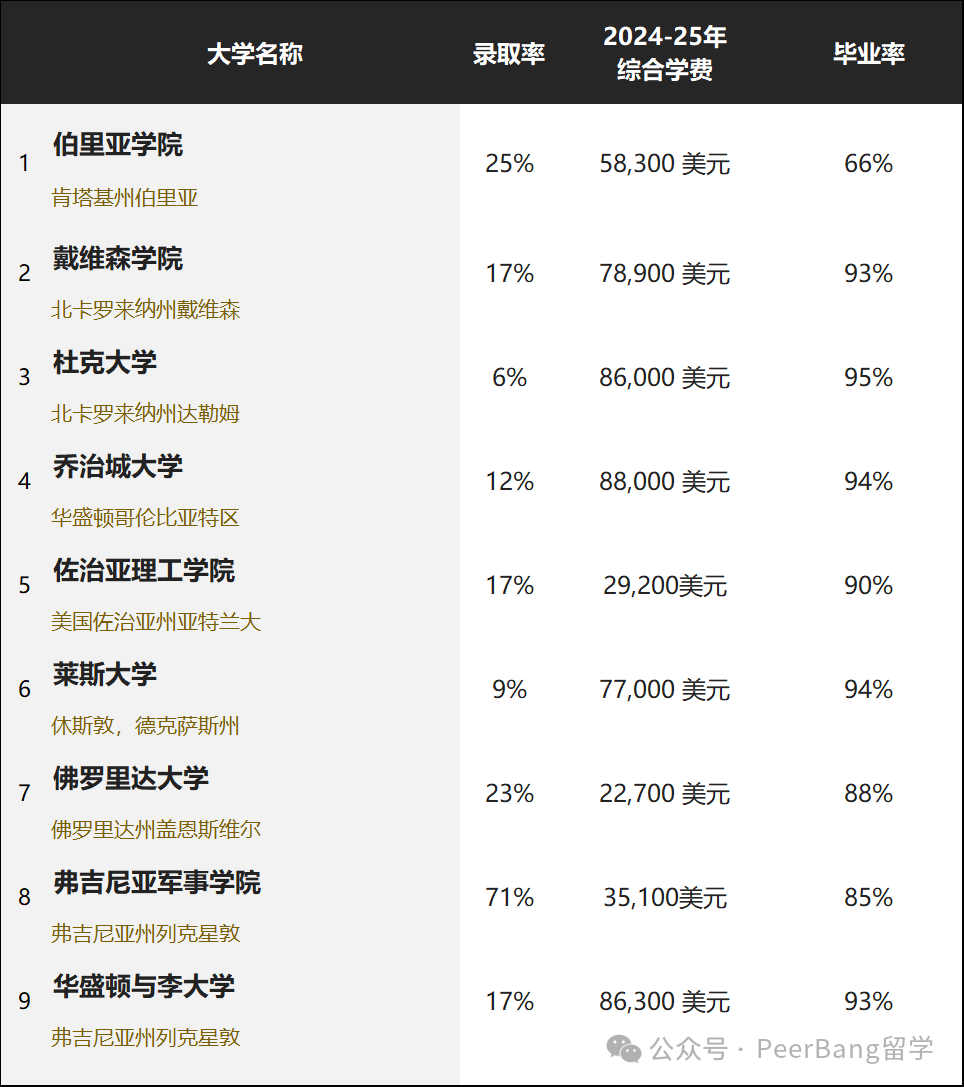
Task: Click the 2024-25年综合学费 column header
Action: (665, 53)
